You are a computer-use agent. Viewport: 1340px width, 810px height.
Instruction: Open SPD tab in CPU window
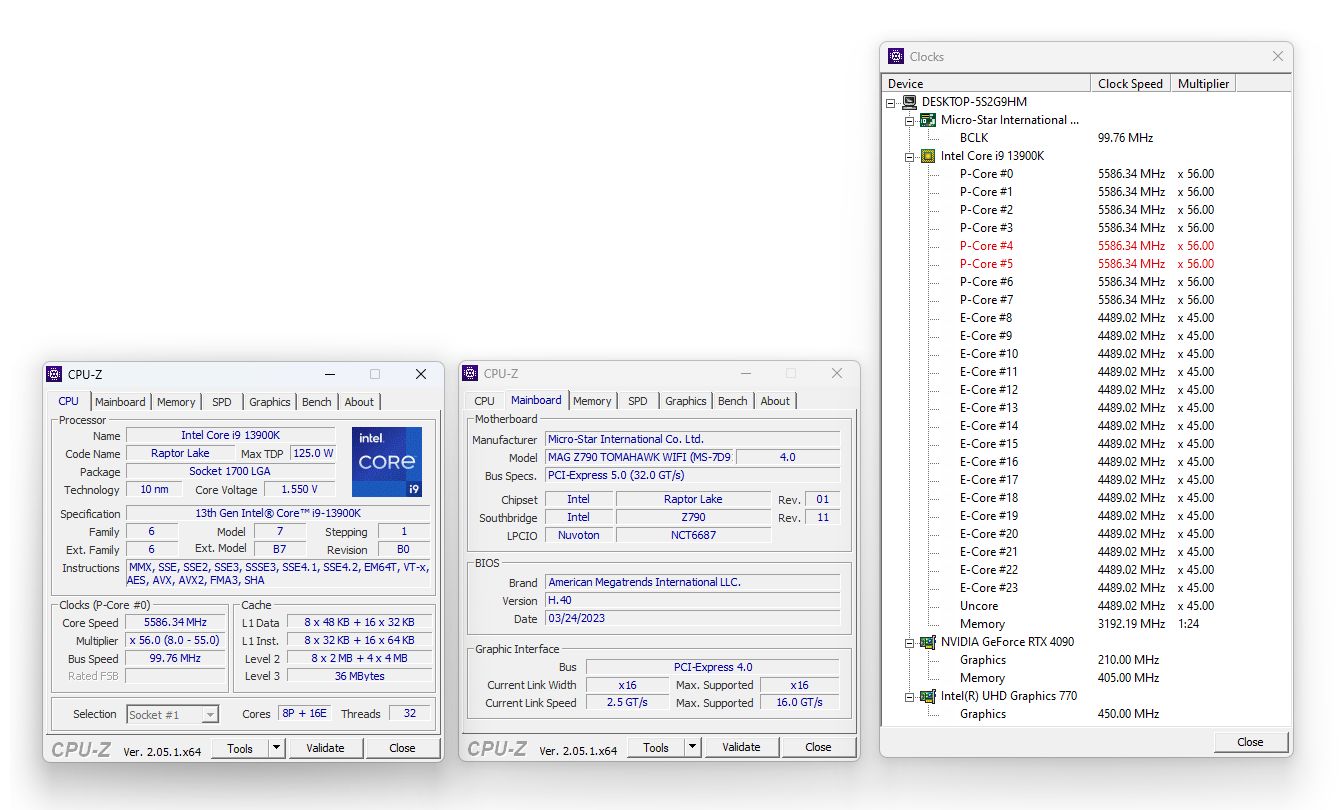coord(222,402)
